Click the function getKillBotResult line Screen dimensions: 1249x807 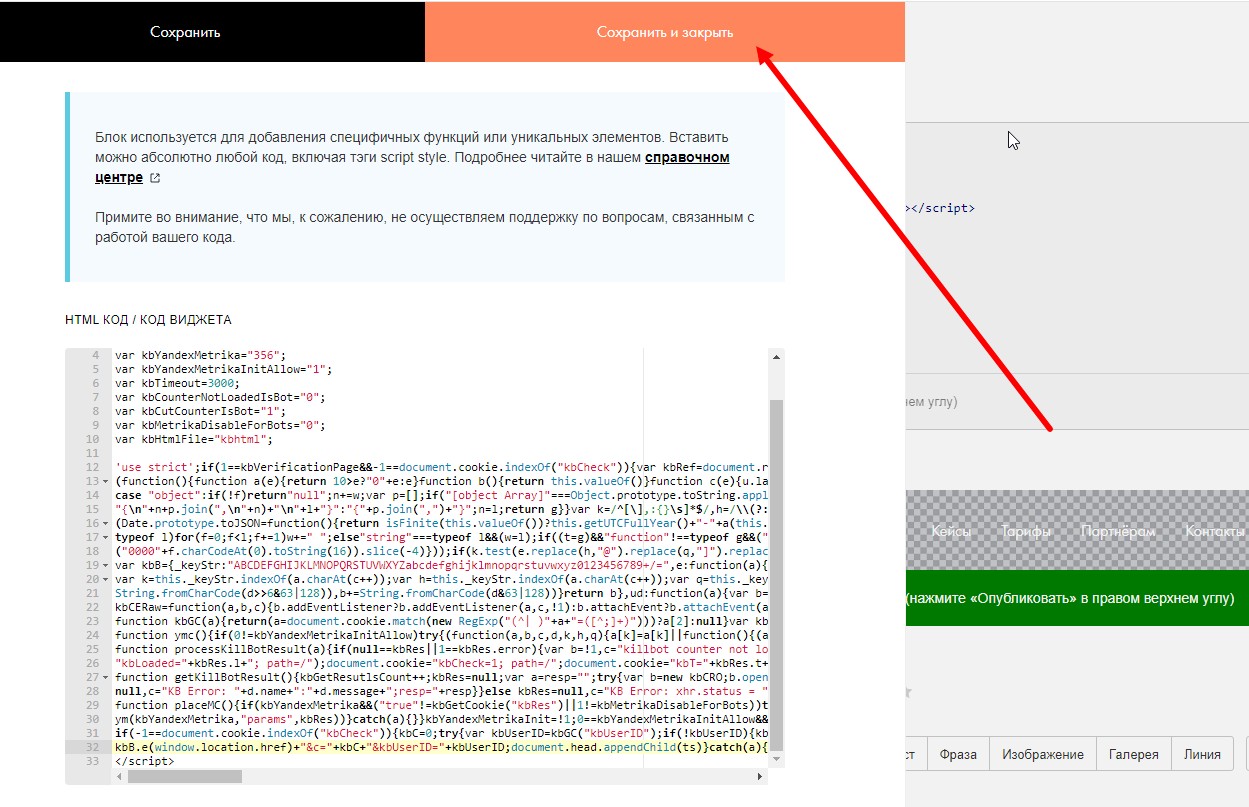pyautogui.click(x=440, y=677)
